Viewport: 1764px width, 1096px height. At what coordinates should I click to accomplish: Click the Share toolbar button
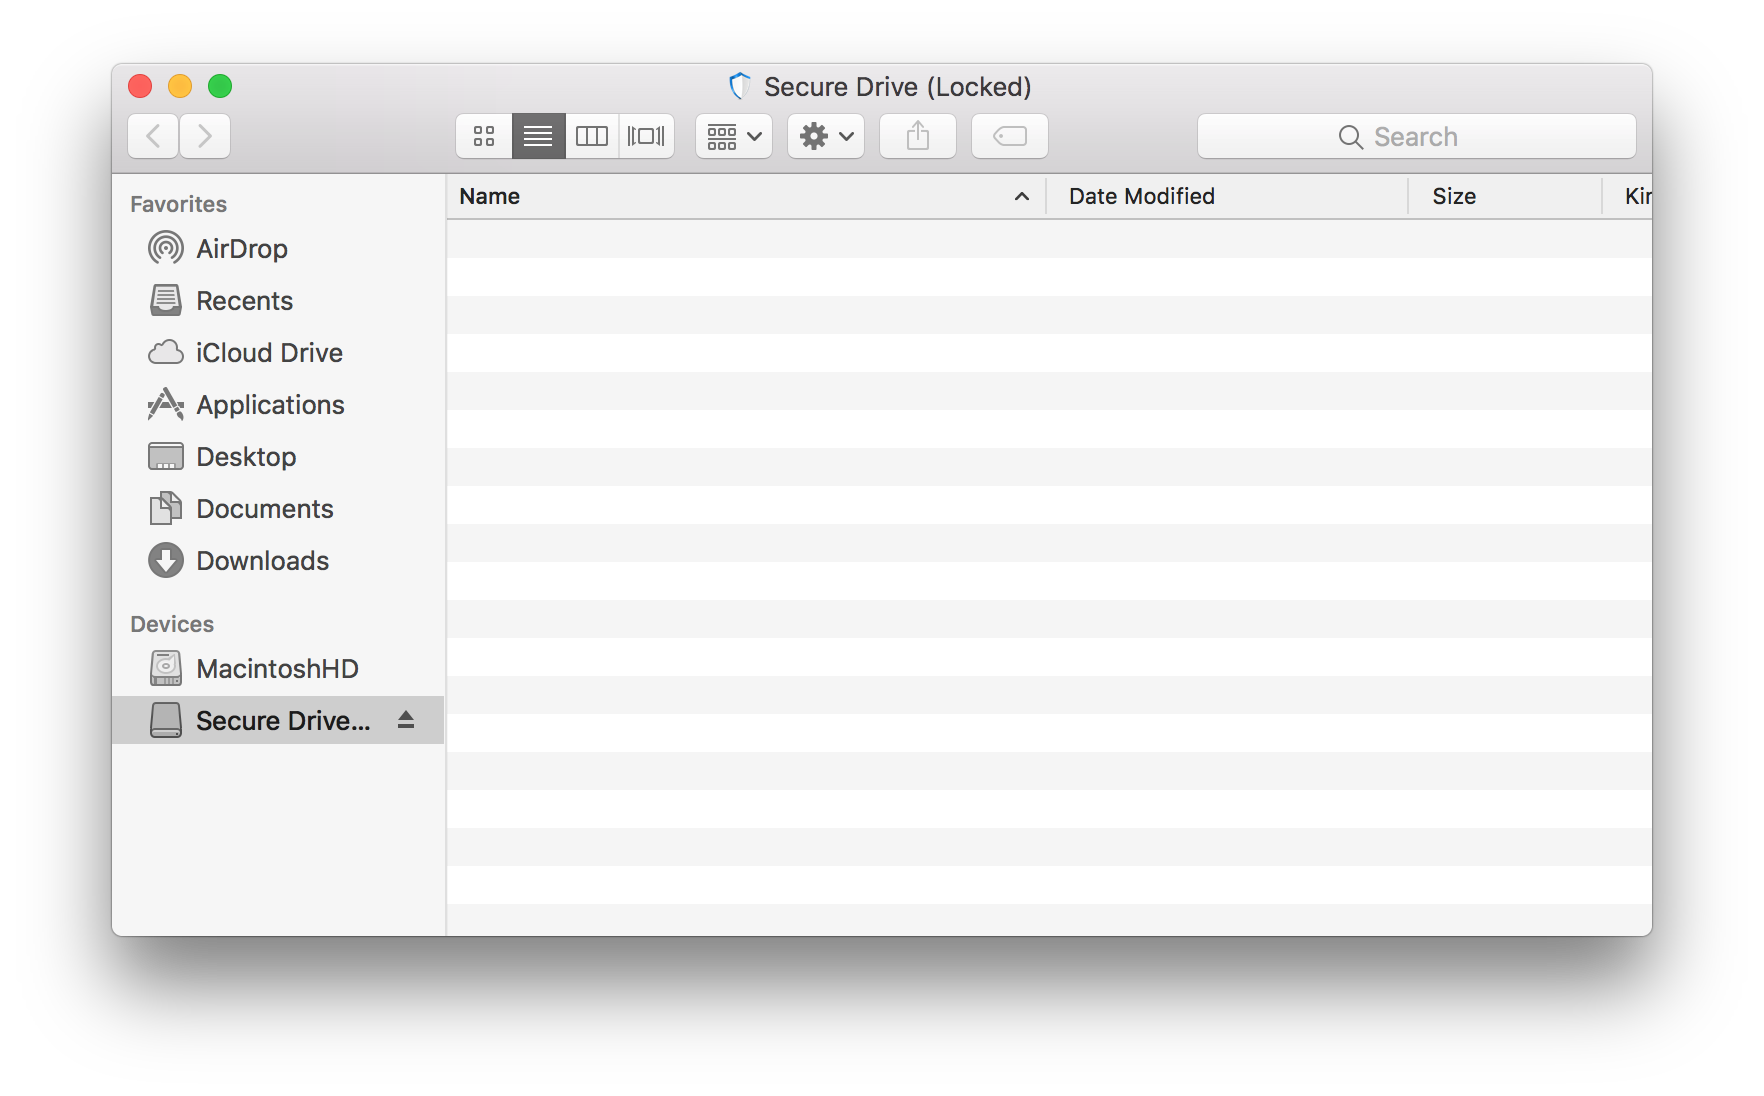click(918, 136)
